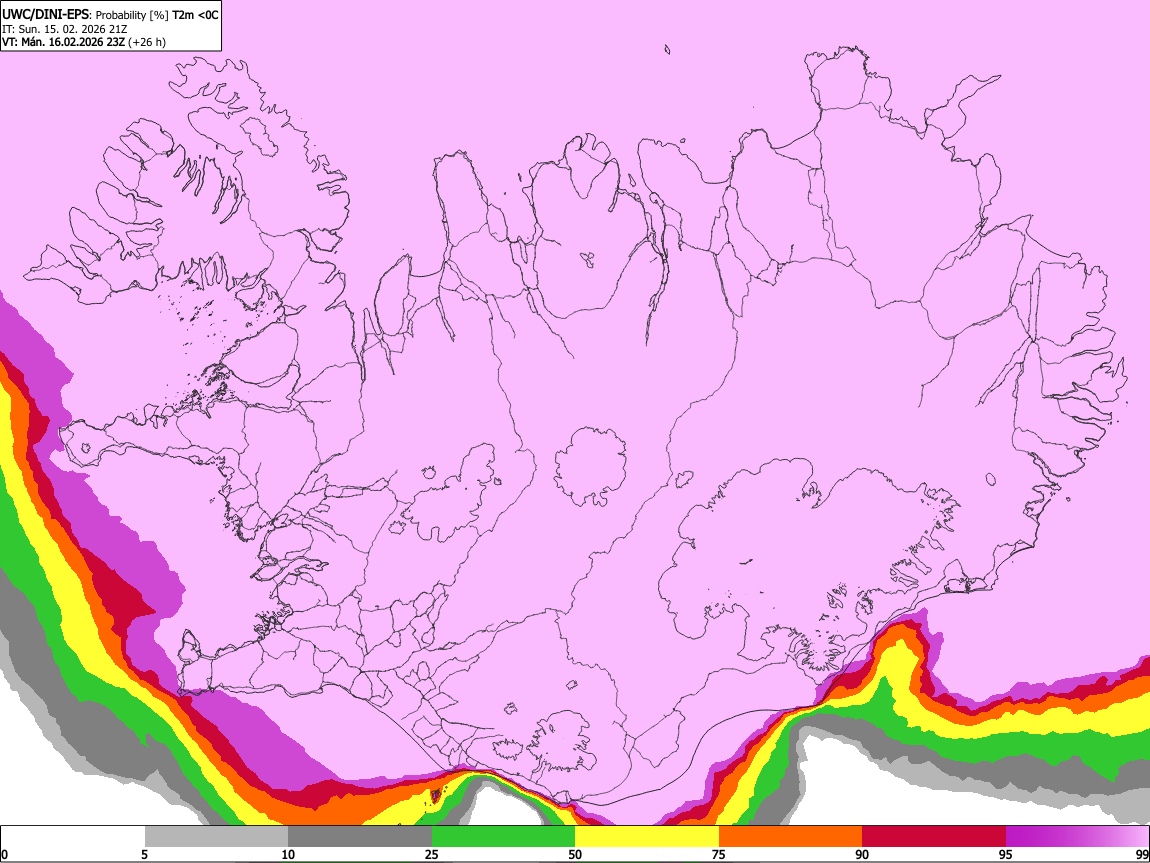Click the legend tick label '5'

[x=144, y=854]
